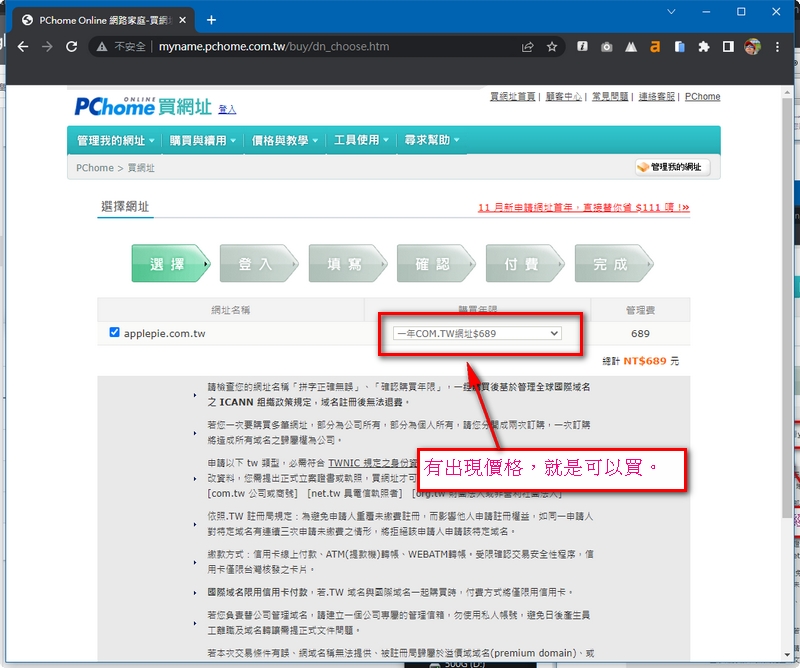Open a new browser tab
The image size is (800, 668).
pyautogui.click(x=211, y=20)
